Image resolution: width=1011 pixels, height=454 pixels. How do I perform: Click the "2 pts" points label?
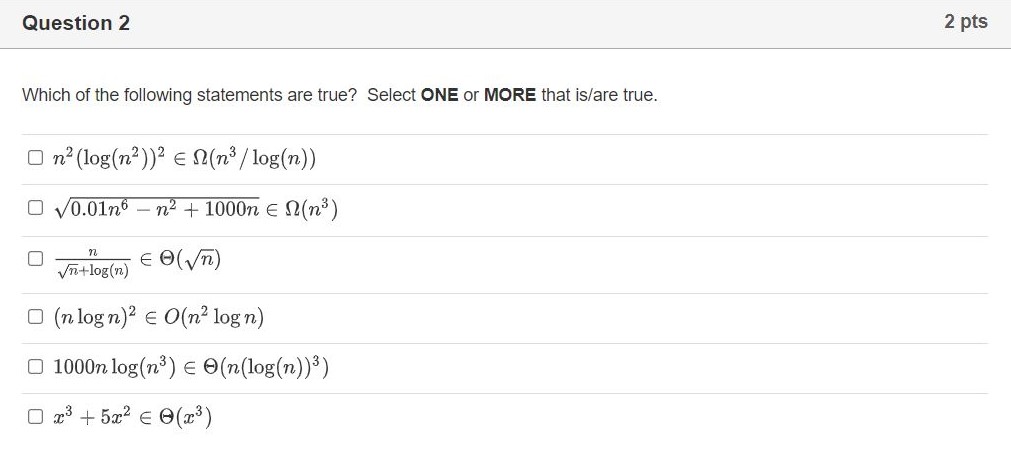point(965,22)
